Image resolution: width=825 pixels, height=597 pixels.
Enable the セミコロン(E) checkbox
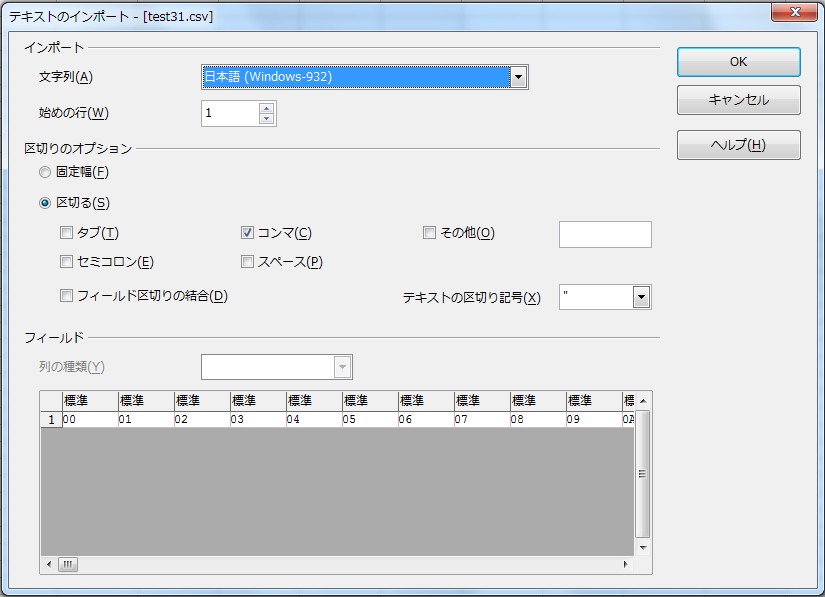click(66, 261)
